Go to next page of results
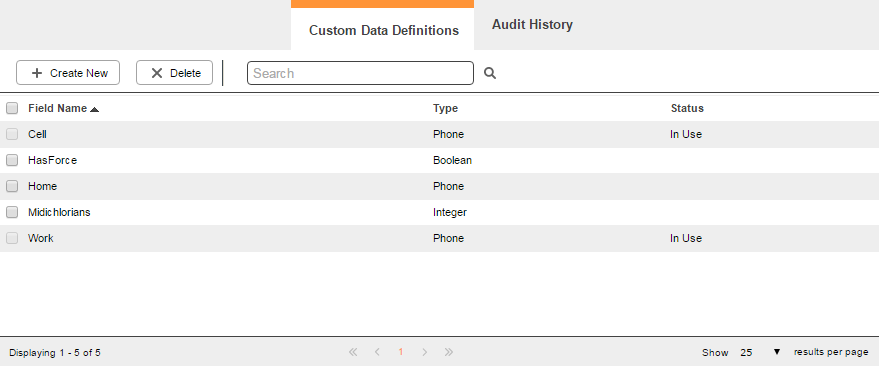This screenshot has height=366, width=879. pos(424,352)
